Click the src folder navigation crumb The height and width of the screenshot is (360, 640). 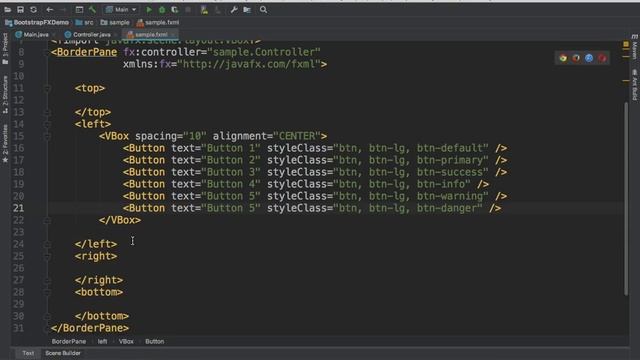(84, 22)
